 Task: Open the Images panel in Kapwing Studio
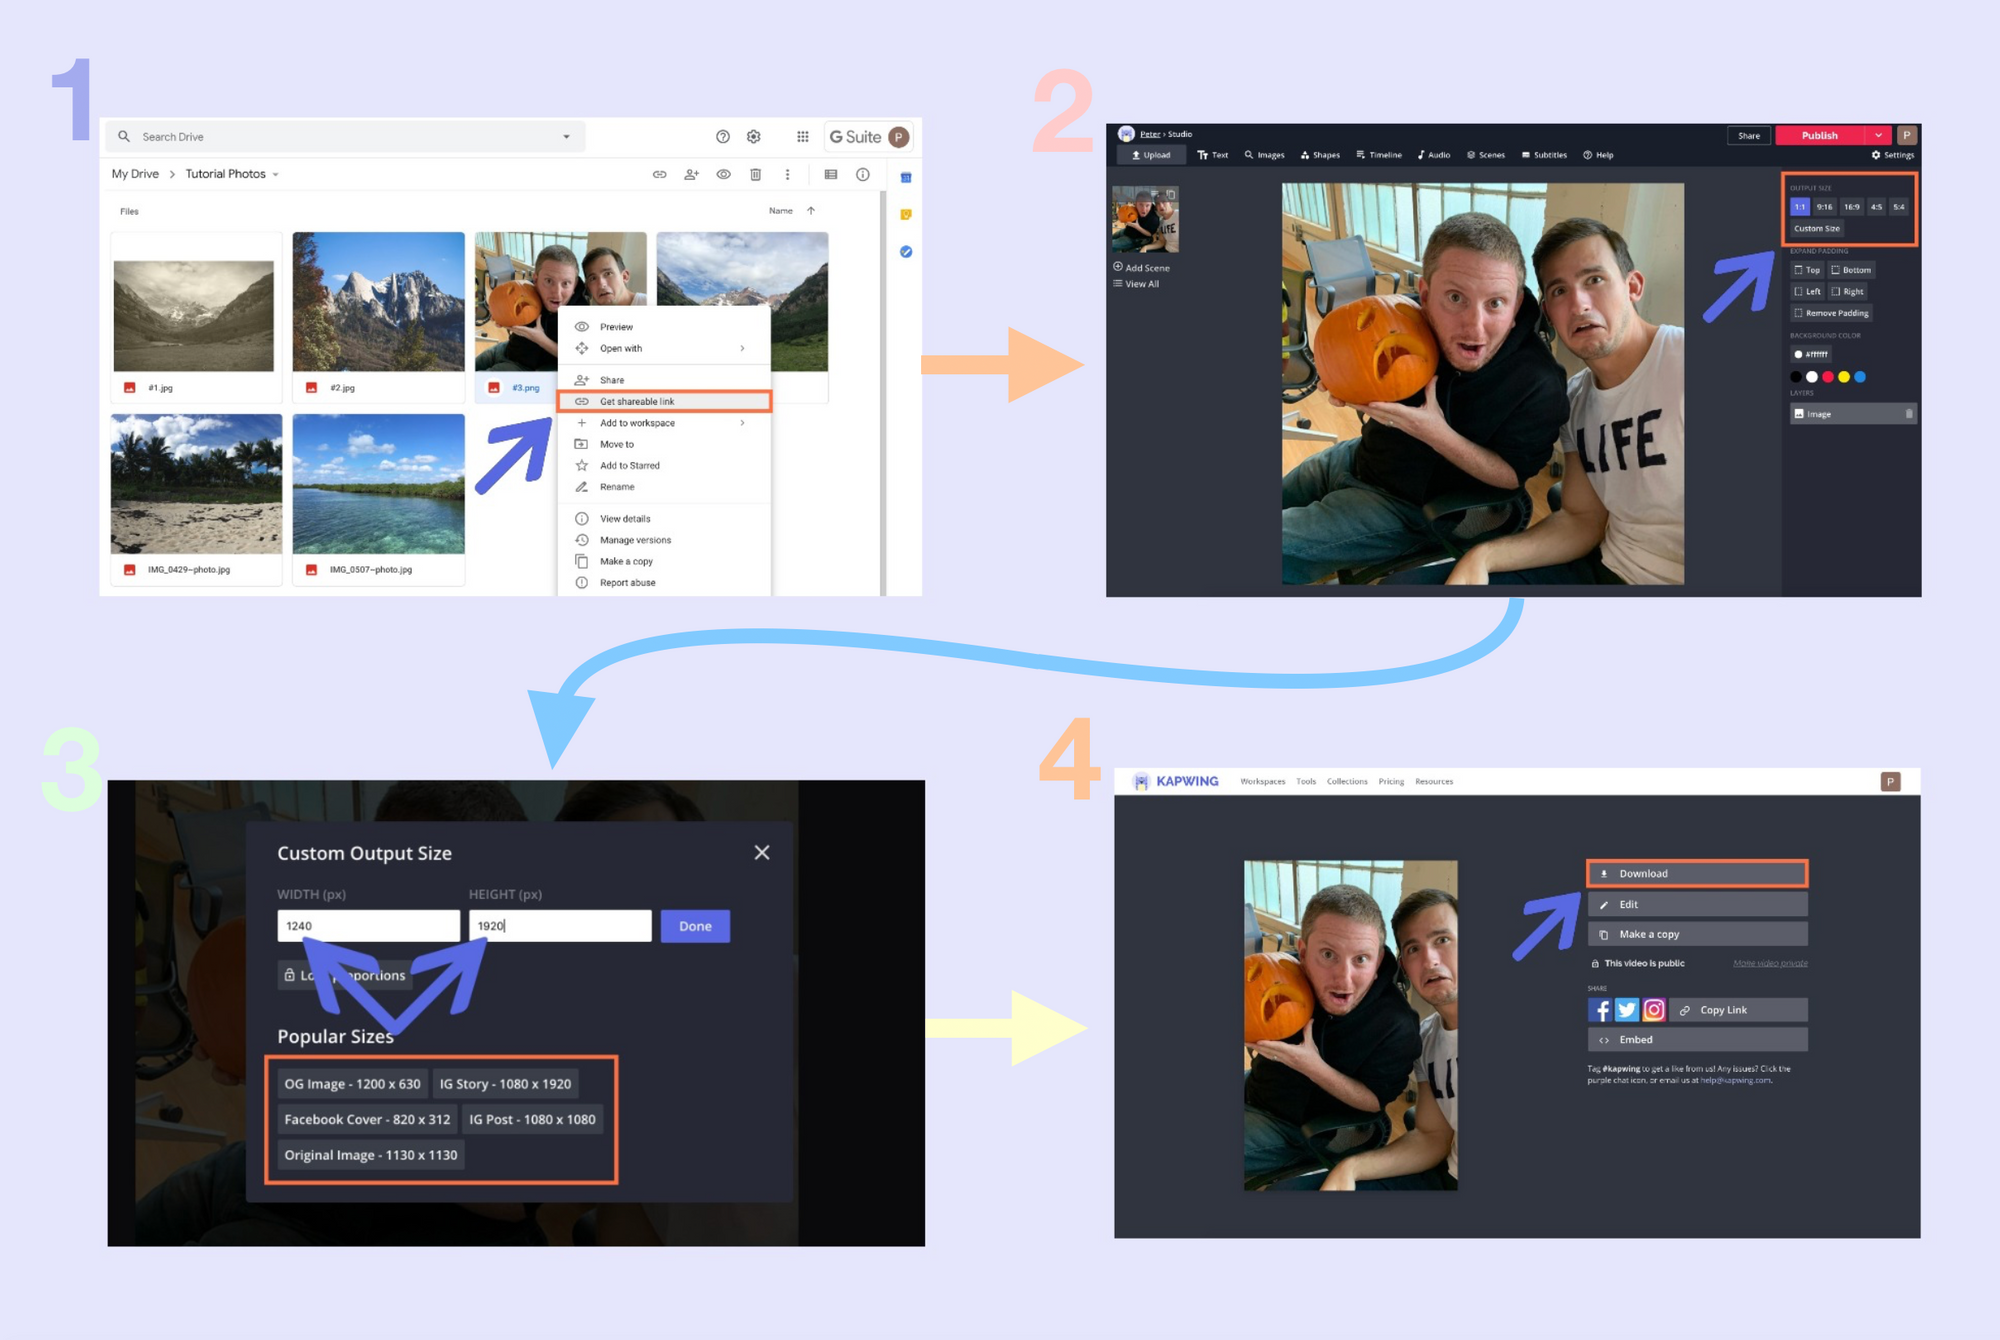tap(1271, 155)
